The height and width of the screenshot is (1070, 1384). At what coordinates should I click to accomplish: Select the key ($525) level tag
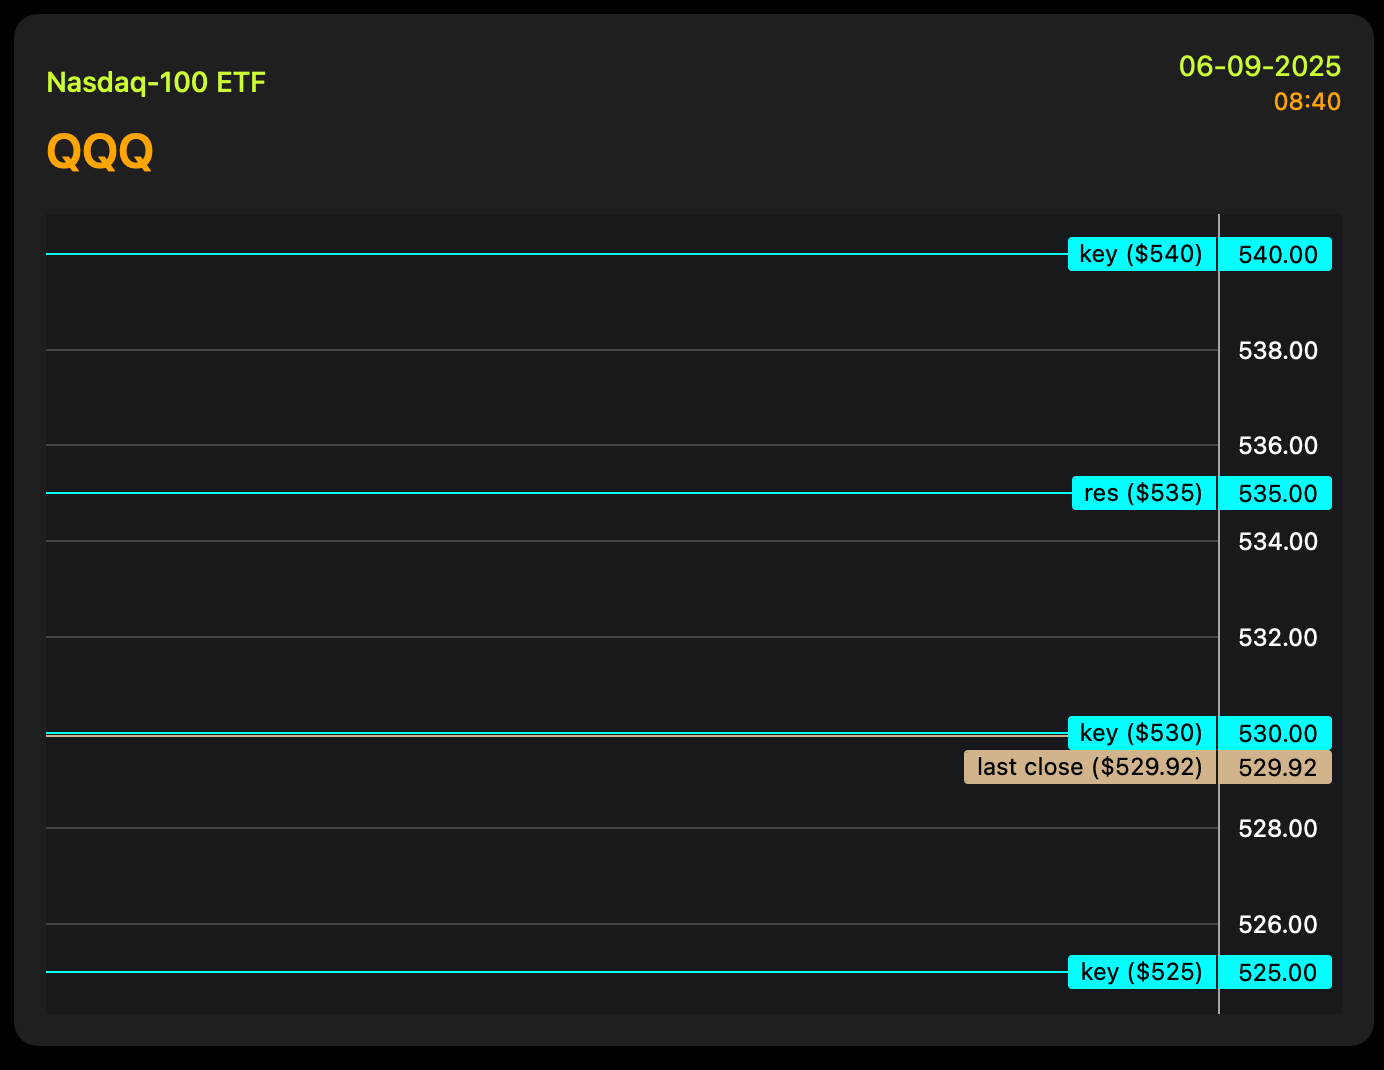(1141, 972)
